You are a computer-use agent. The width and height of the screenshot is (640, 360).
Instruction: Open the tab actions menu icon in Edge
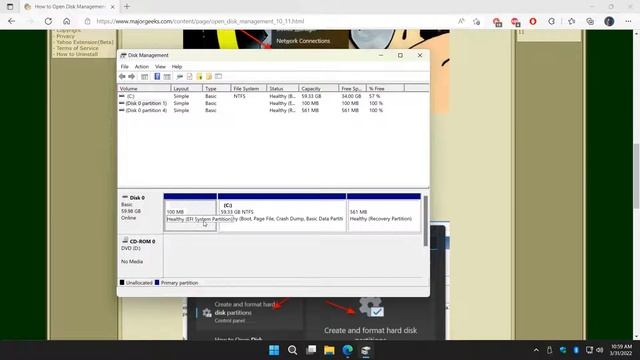10,7
